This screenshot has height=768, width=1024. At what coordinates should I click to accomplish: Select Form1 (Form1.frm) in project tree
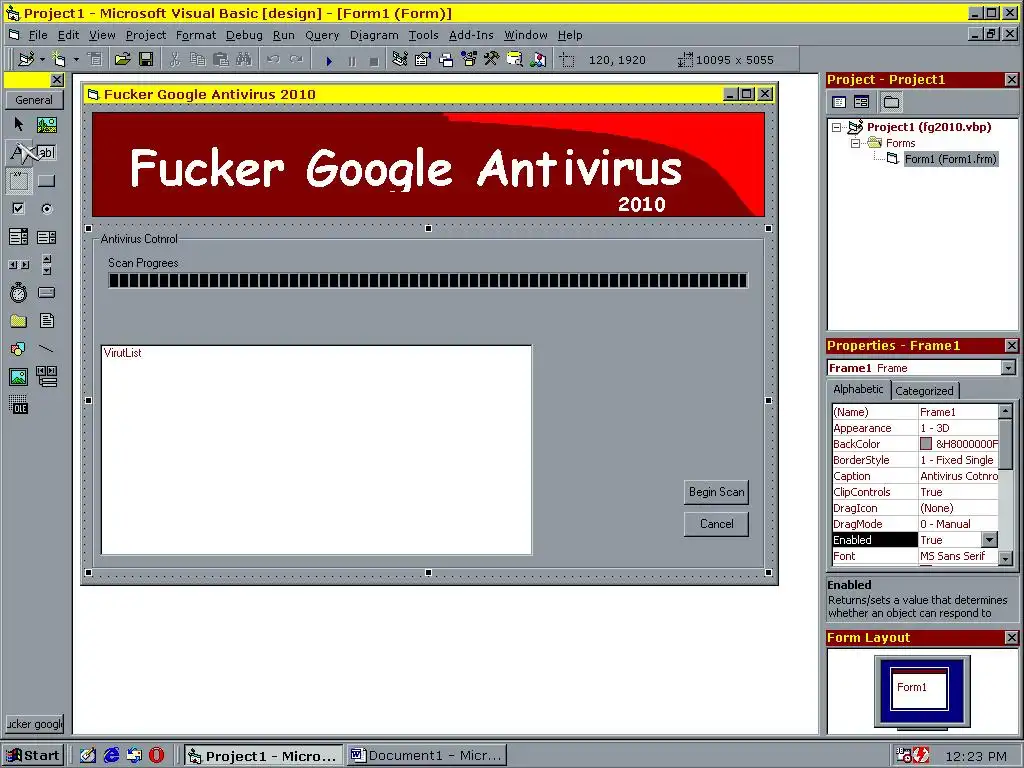click(950, 159)
